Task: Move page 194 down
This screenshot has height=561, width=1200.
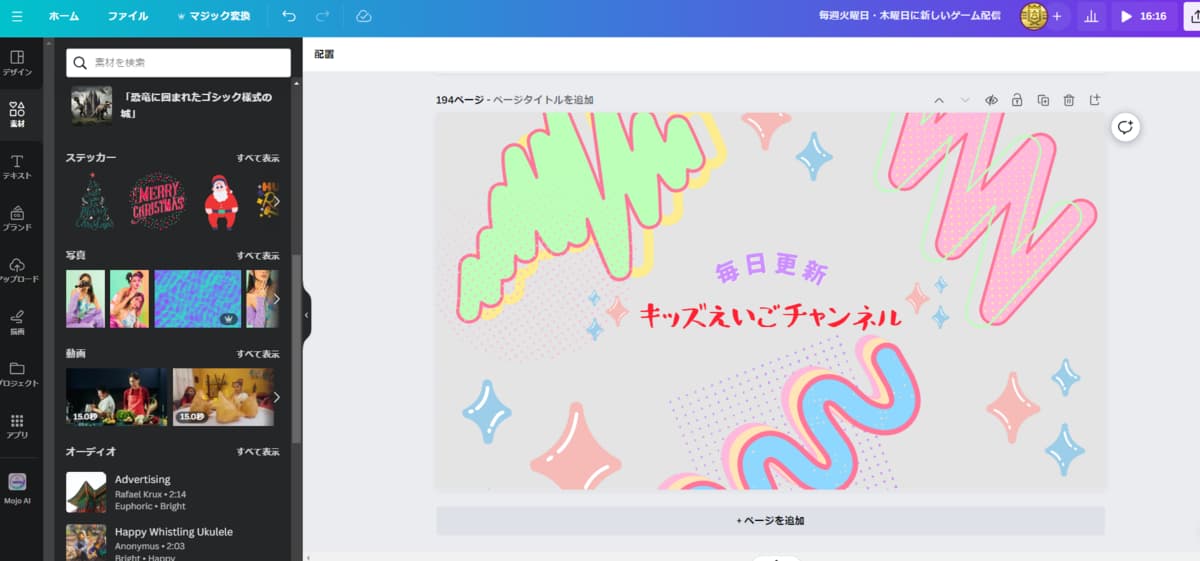Action: click(965, 100)
